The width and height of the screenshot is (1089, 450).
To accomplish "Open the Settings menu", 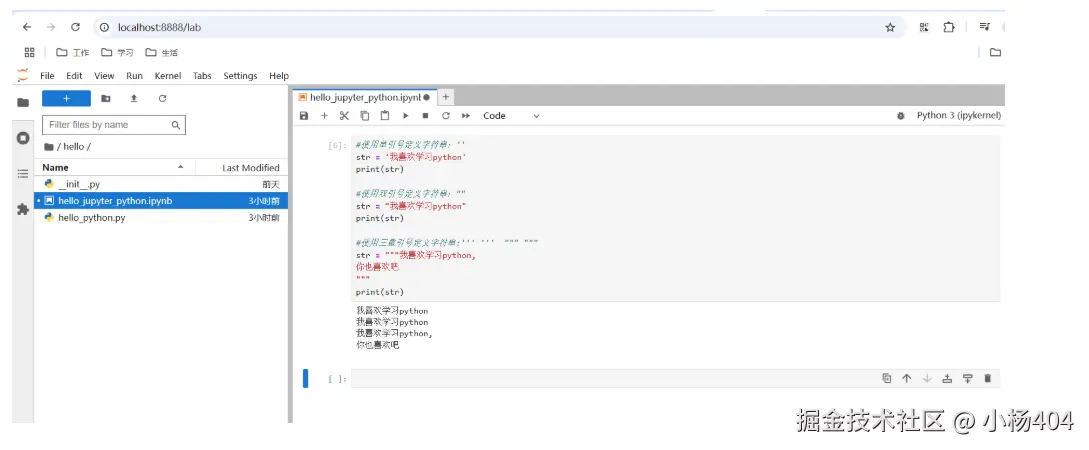I will pyautogui.click(x=240, y=76).
